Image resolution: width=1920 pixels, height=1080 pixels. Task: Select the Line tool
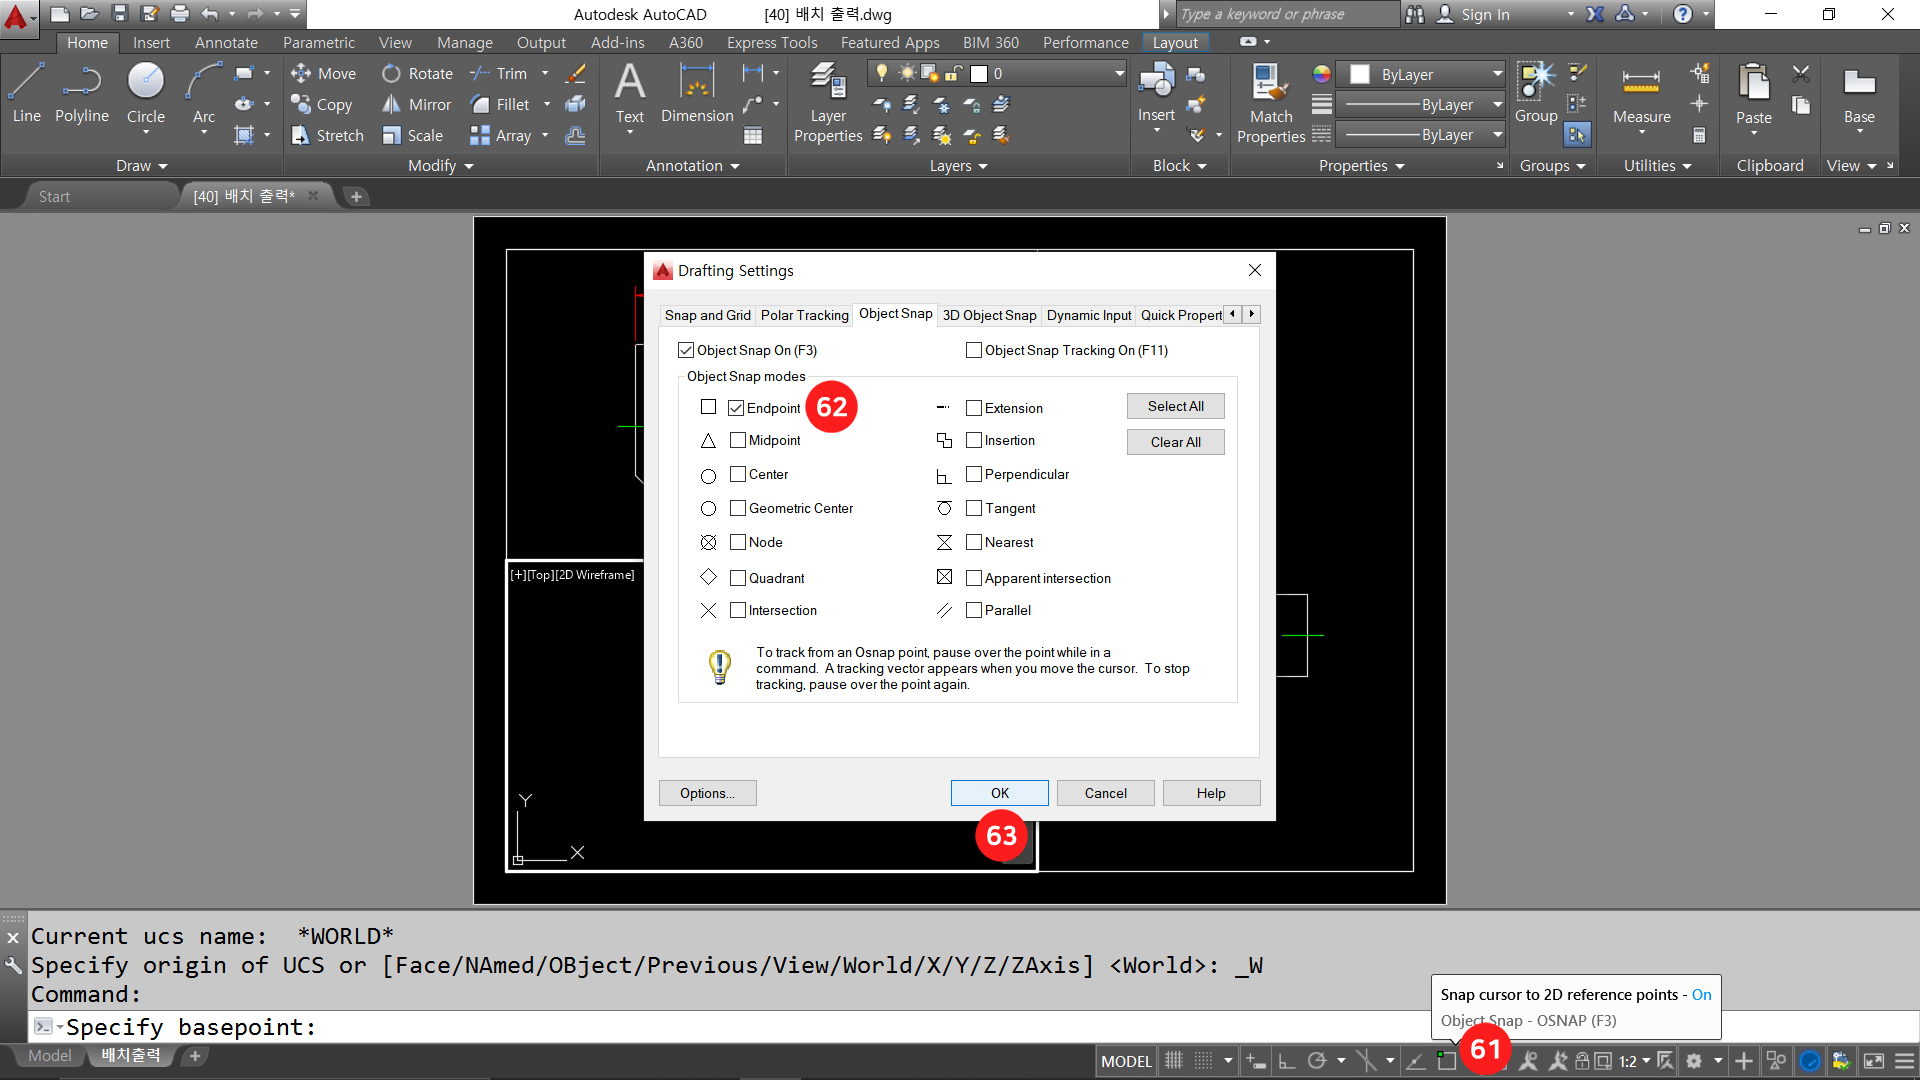click(27, 92)
